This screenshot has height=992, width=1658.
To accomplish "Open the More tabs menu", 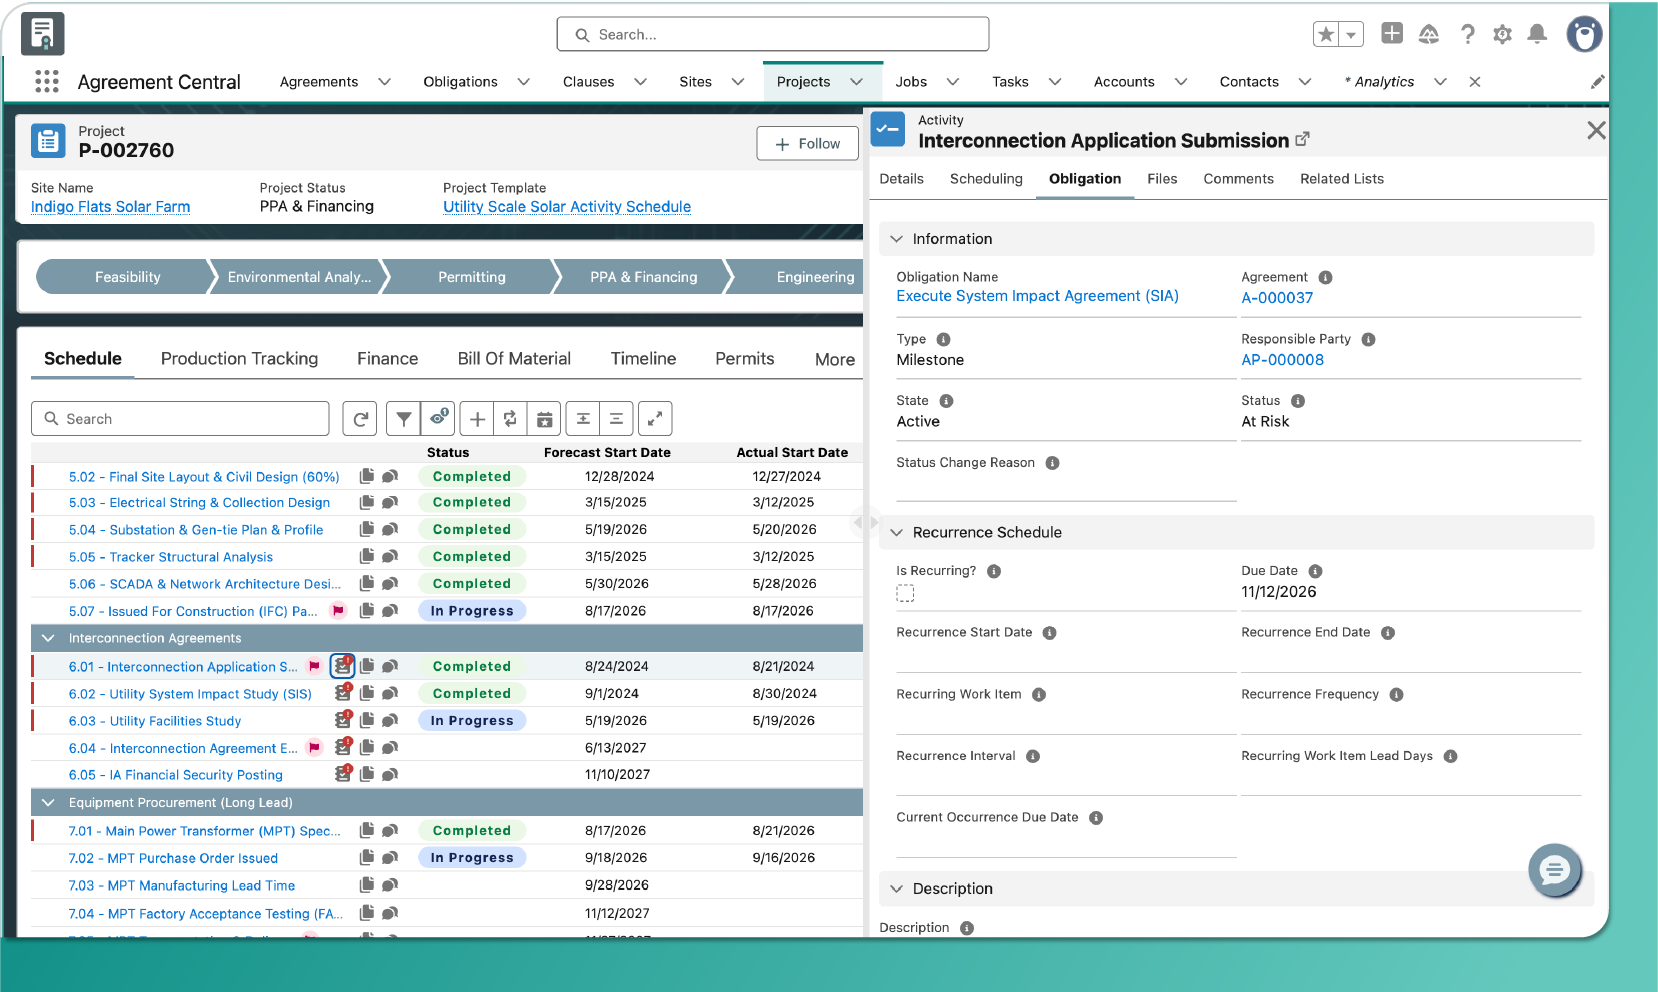I will tap(834, 359).
